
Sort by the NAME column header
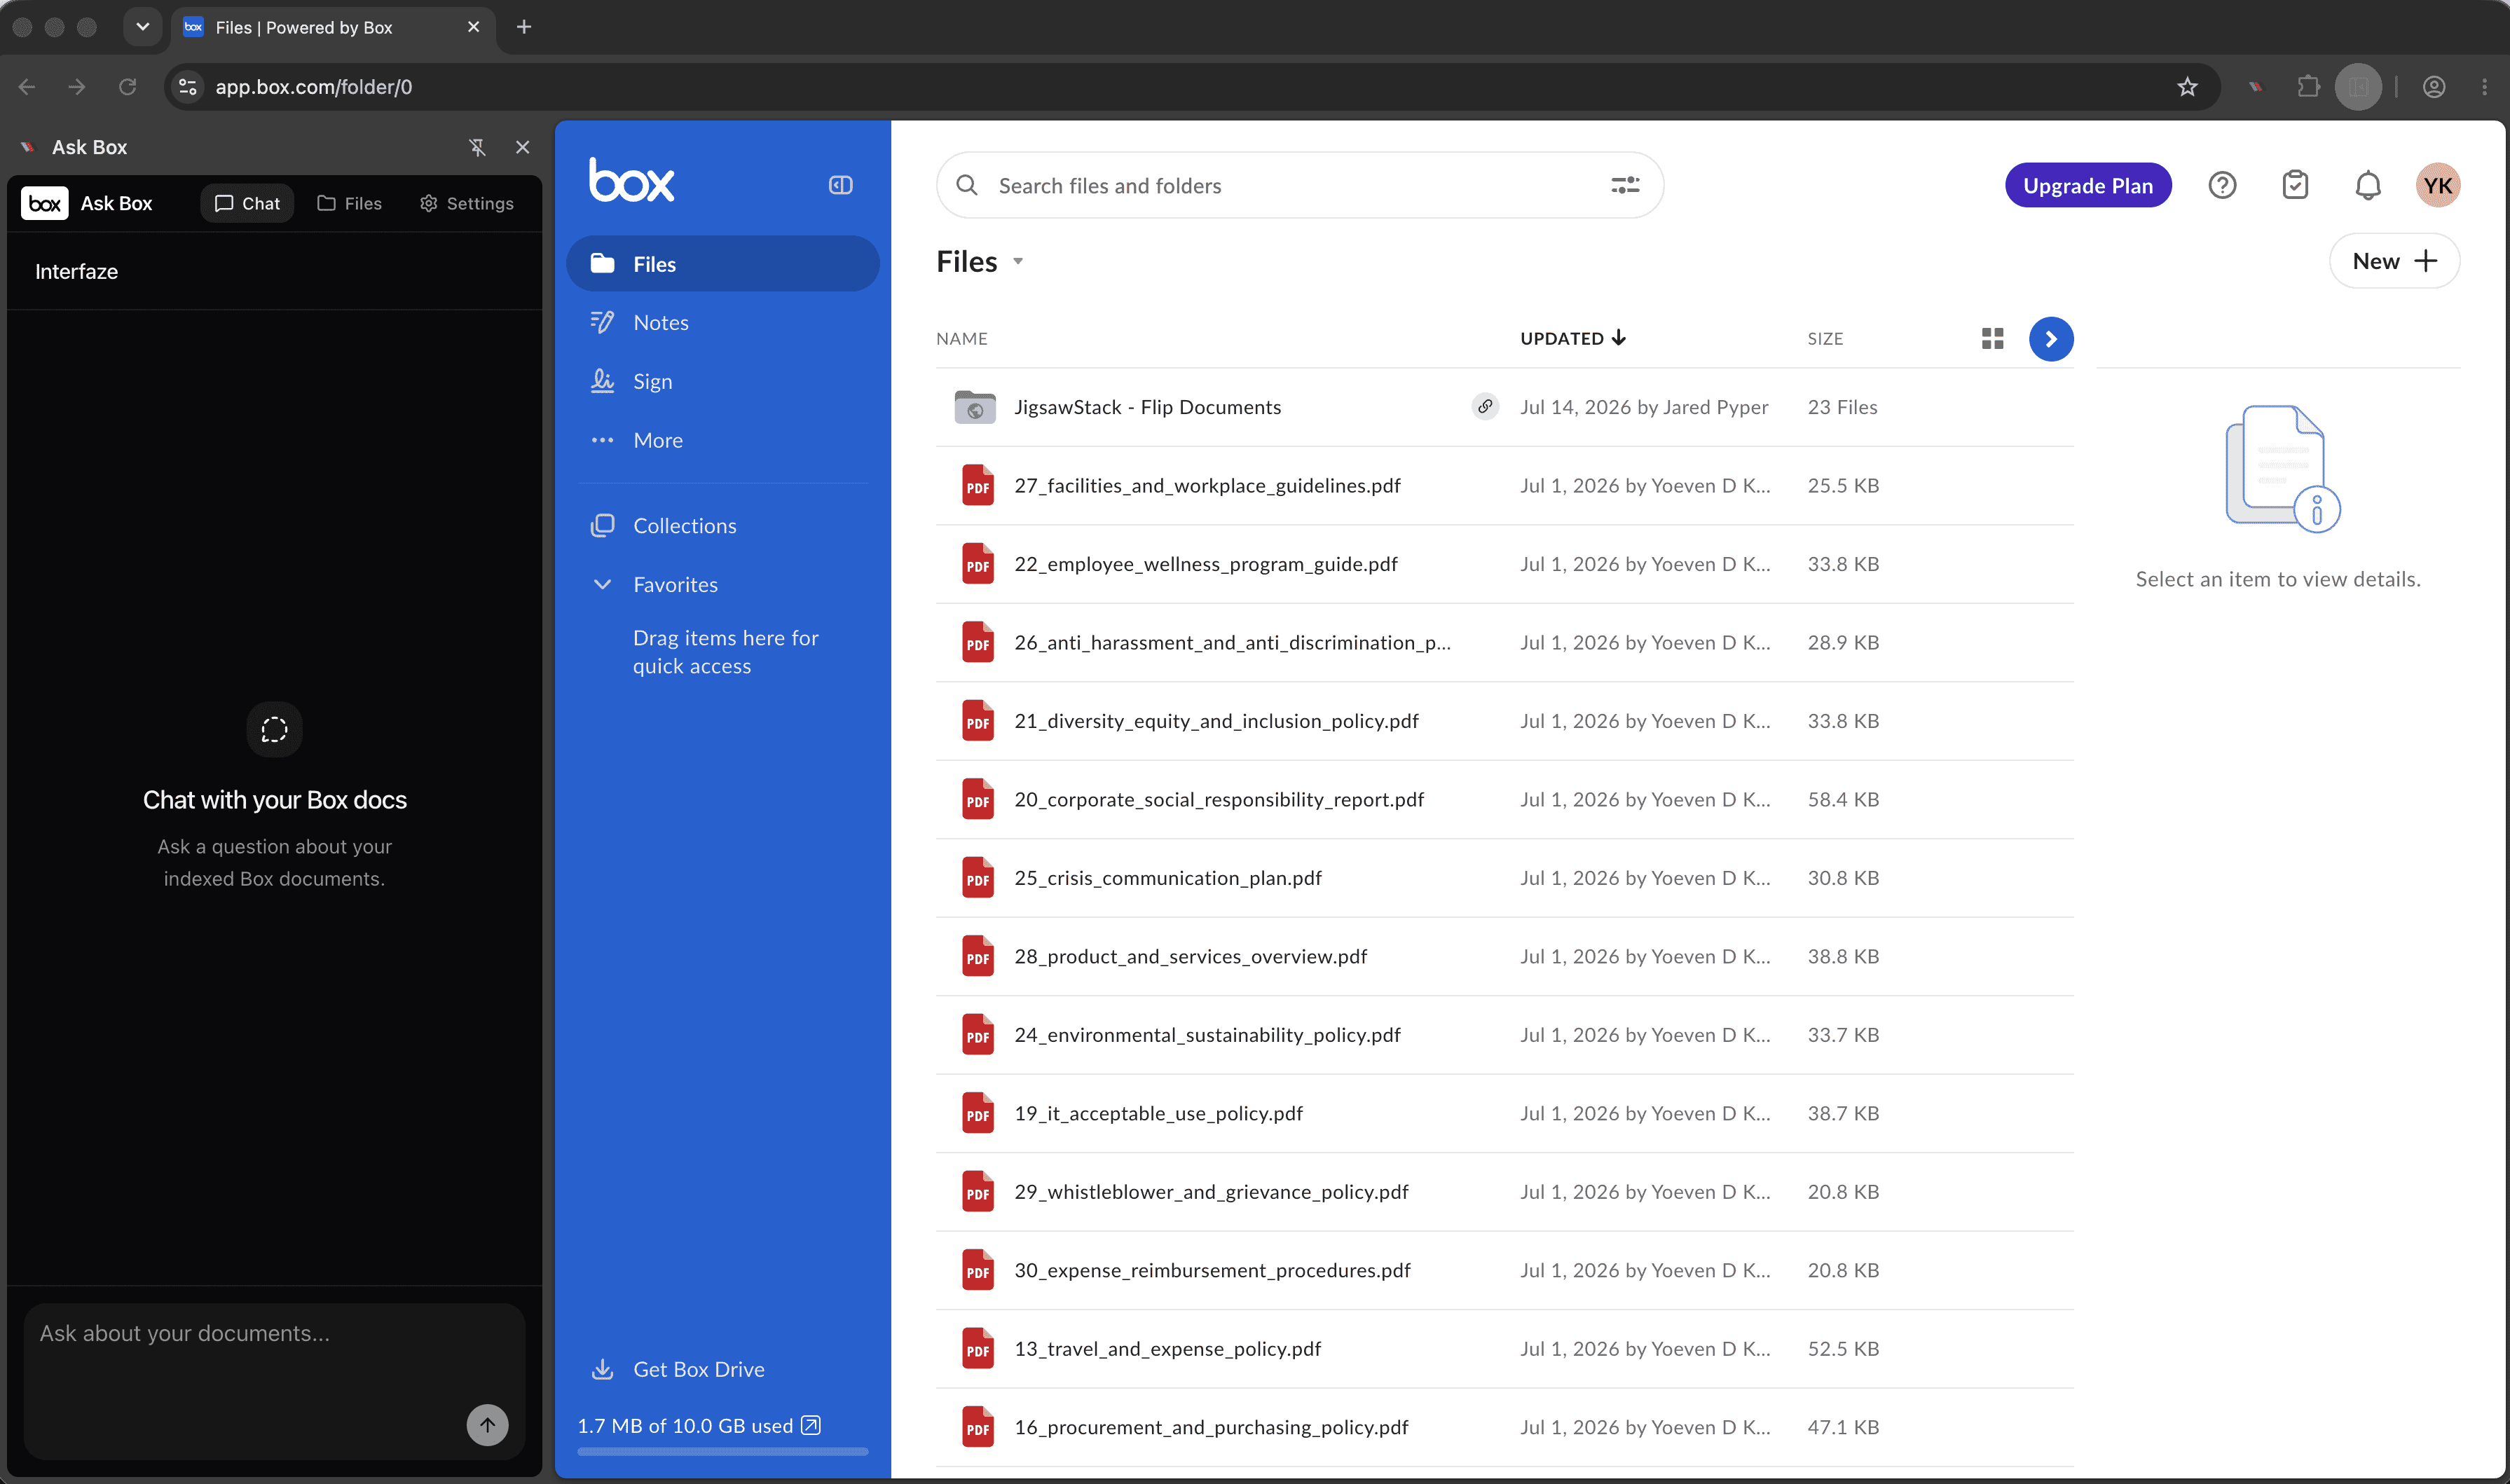(x=962, y=338)
